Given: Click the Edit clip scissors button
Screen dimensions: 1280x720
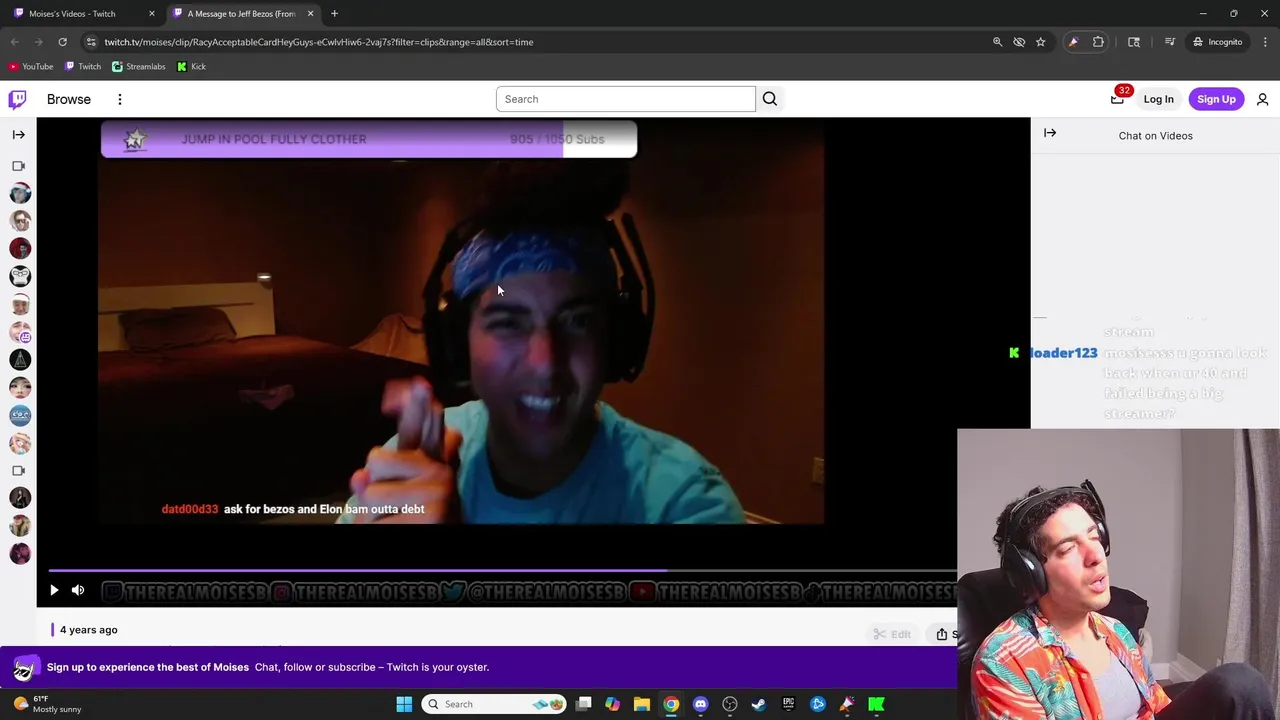Looking at the screenshot, I should [x=891, y=634].
